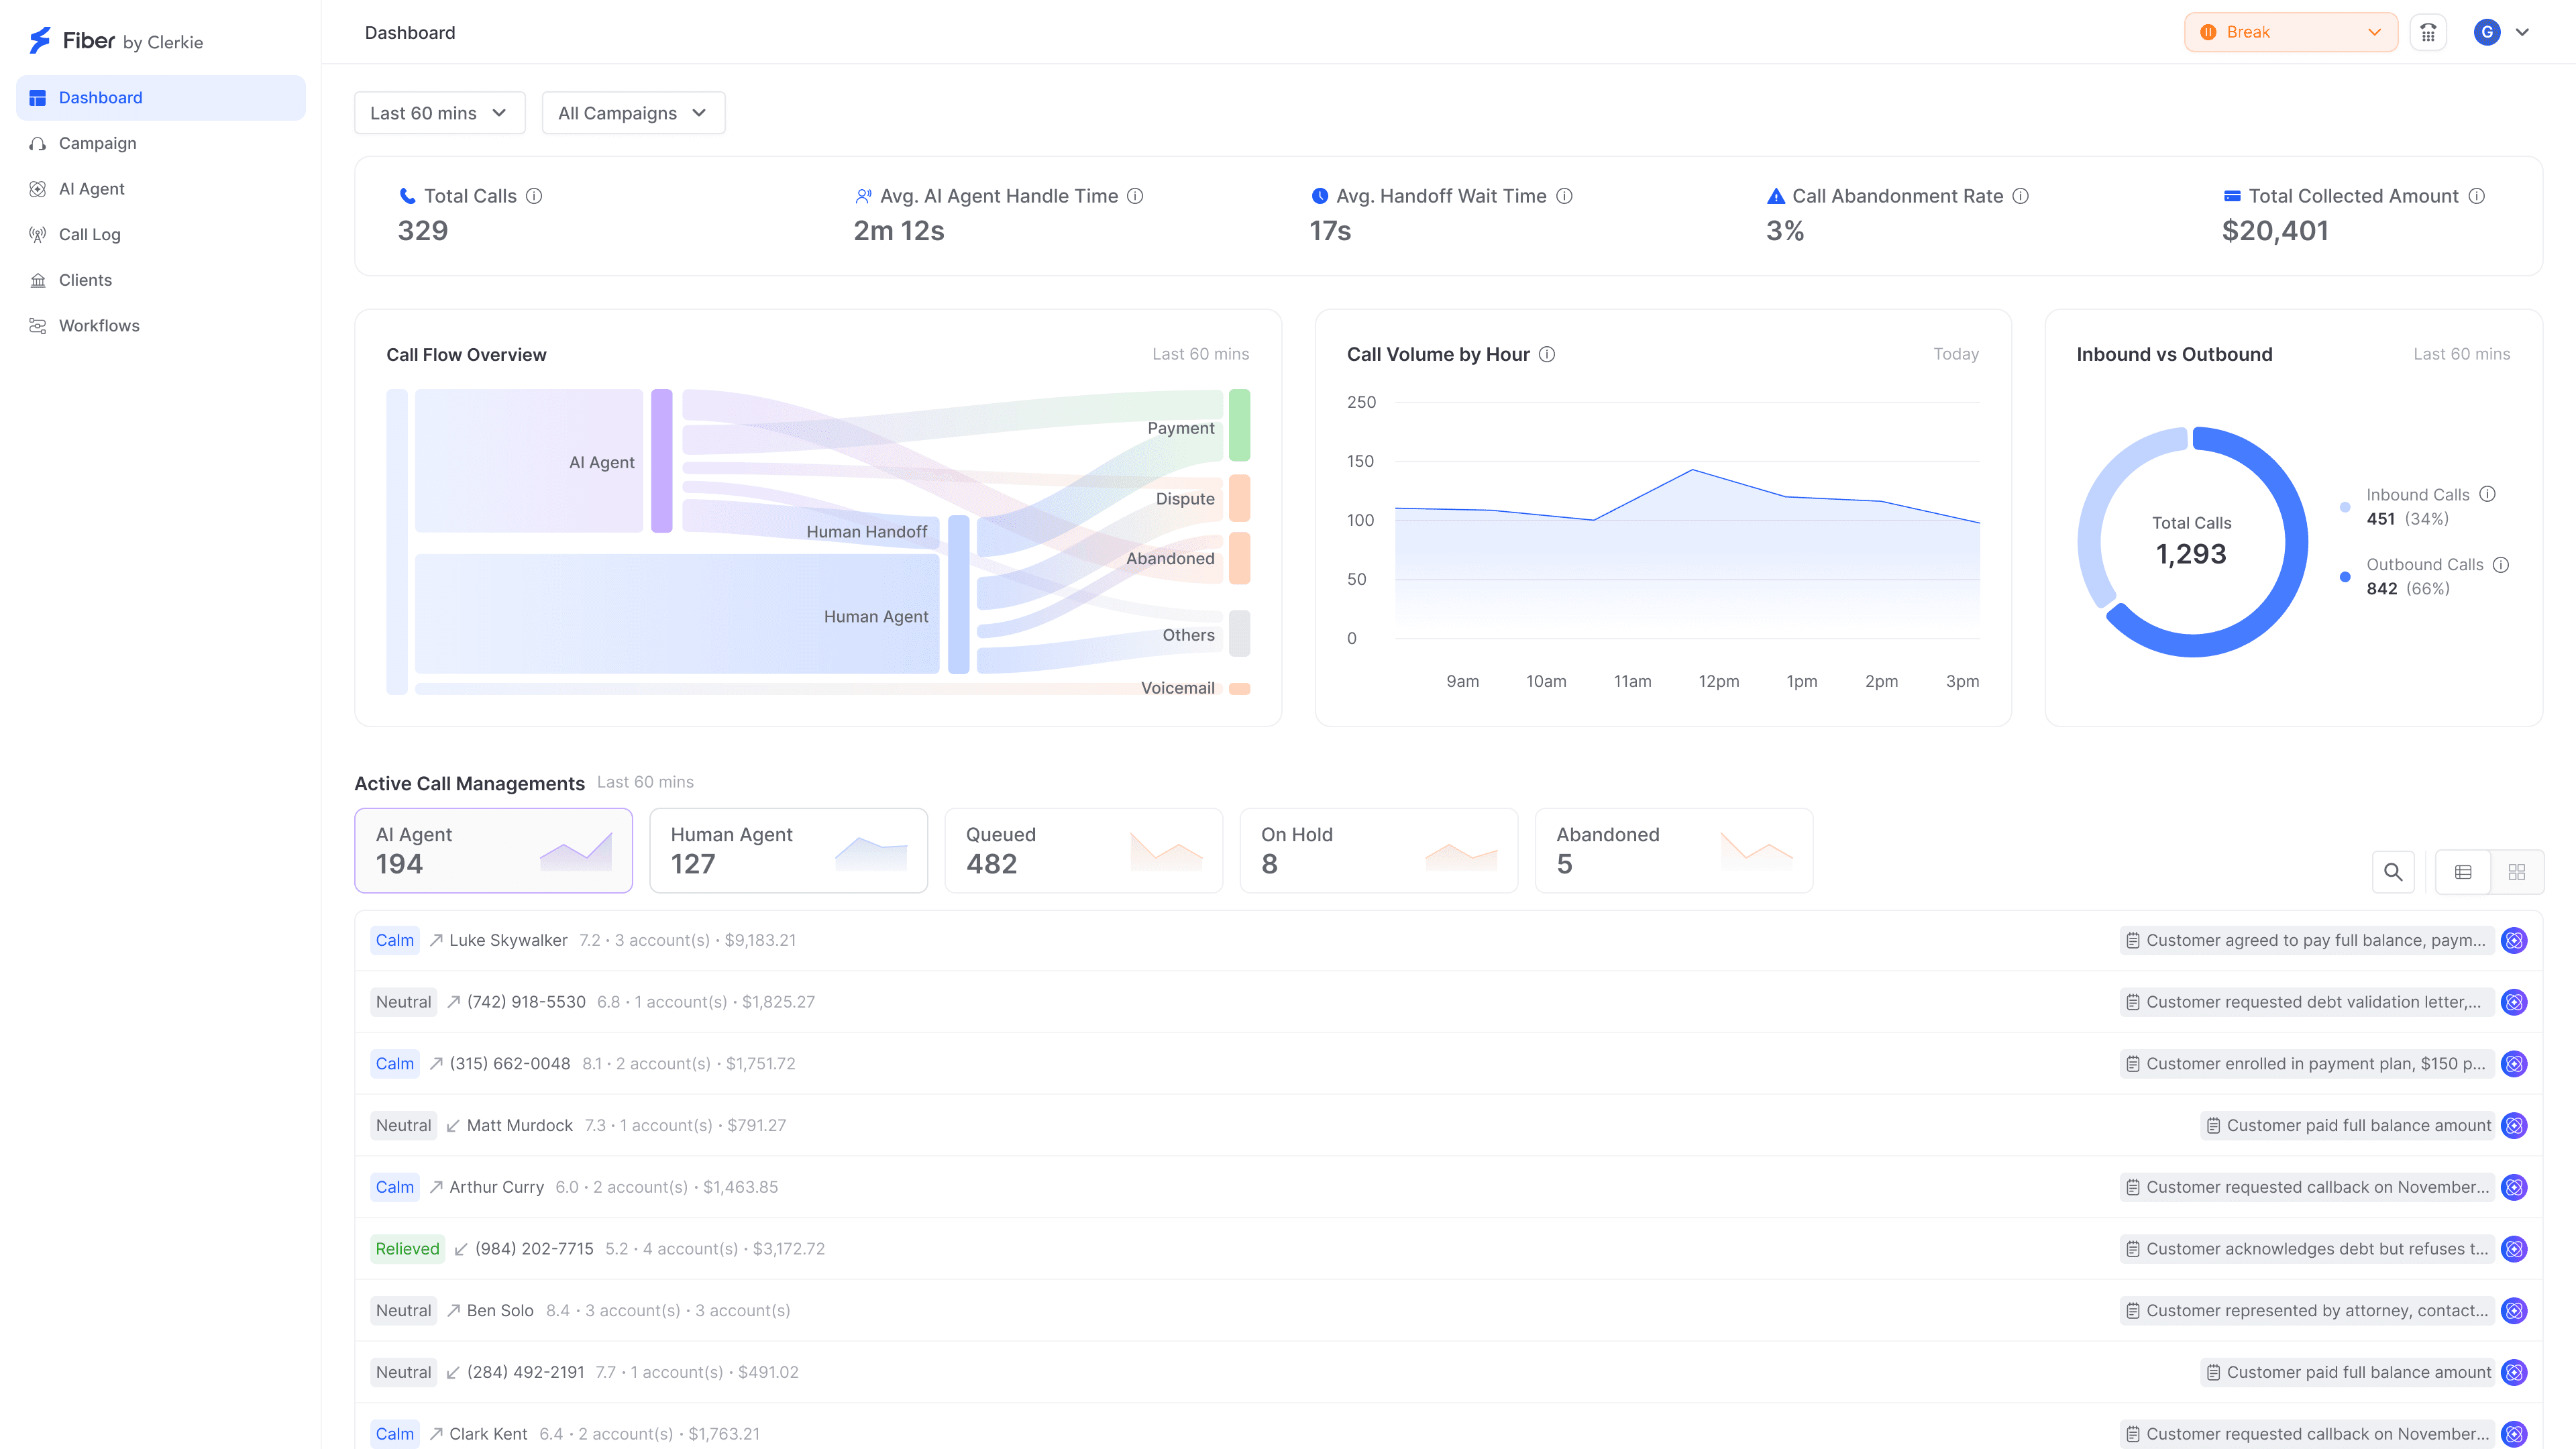Open the Last 60 mins time dropdown
This screenshot has height=1449, width=2576.
(439, 113)
